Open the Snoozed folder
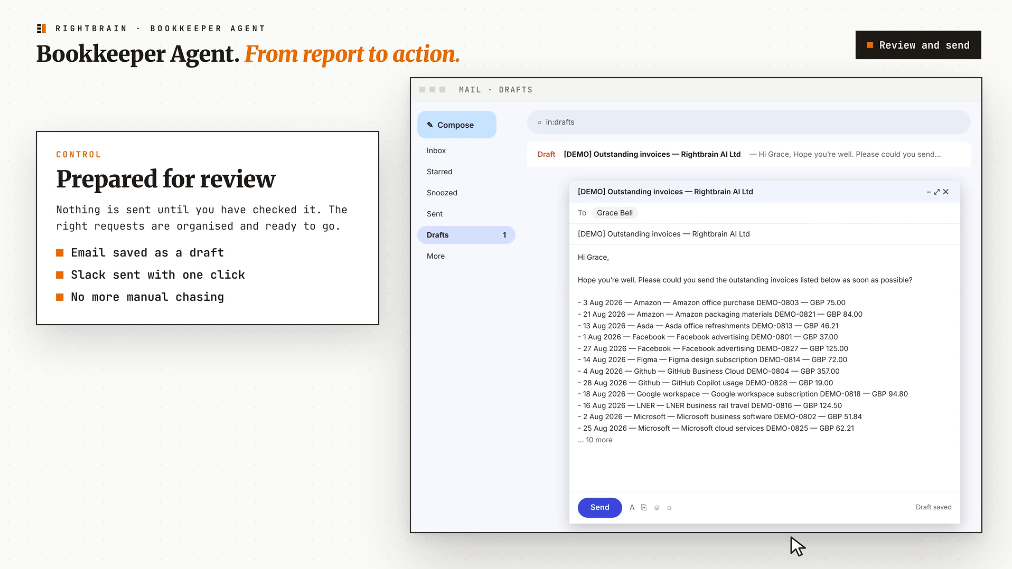1012x569 pixels. [x=441, y=193]
